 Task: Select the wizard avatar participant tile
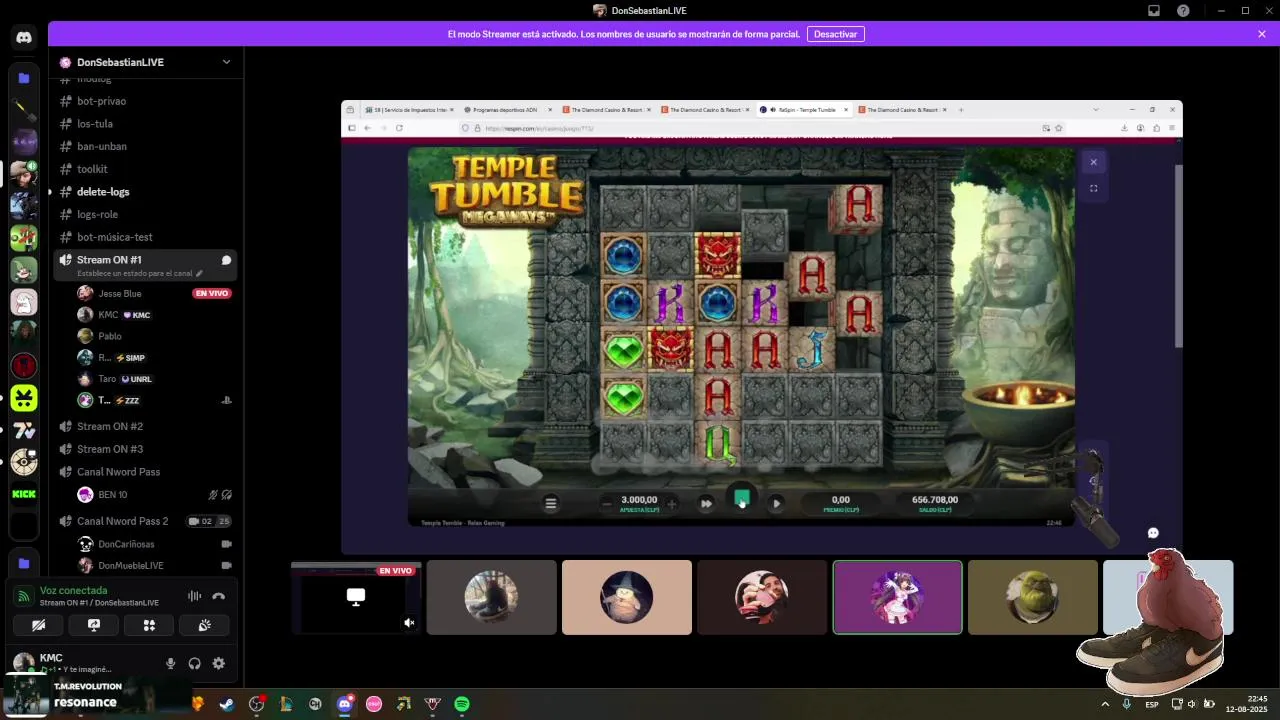click(x=627, y=597)
